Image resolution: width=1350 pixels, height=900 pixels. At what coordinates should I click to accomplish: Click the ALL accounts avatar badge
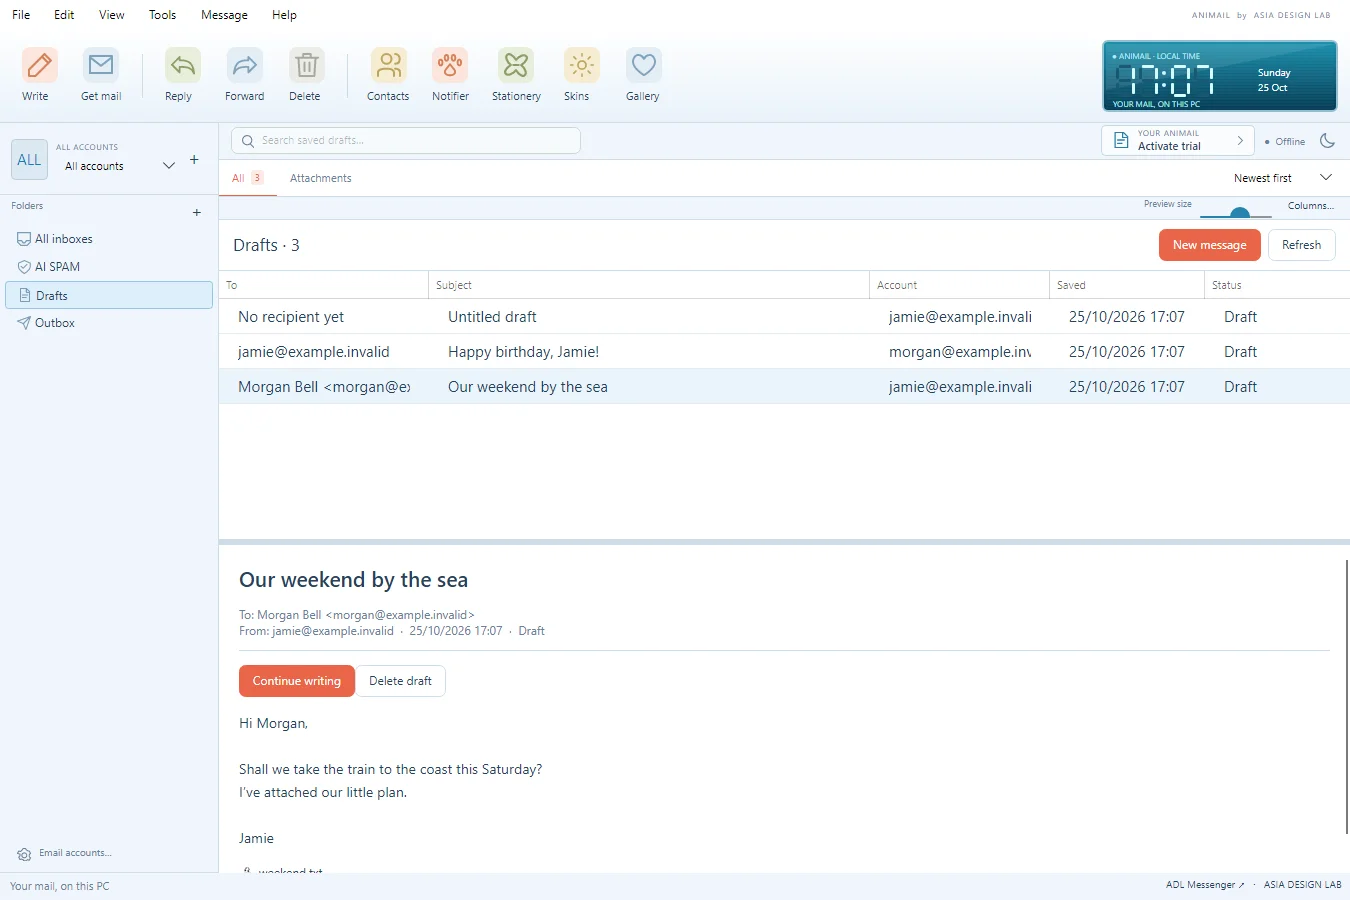pyautogui.click(x=29, y=160)
